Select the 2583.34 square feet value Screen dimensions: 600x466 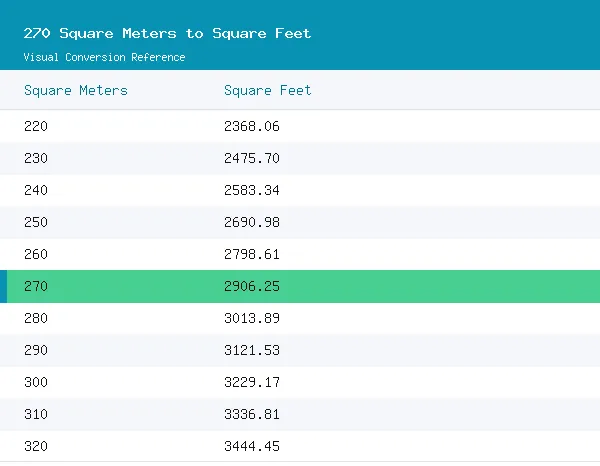tap(252, 190)
